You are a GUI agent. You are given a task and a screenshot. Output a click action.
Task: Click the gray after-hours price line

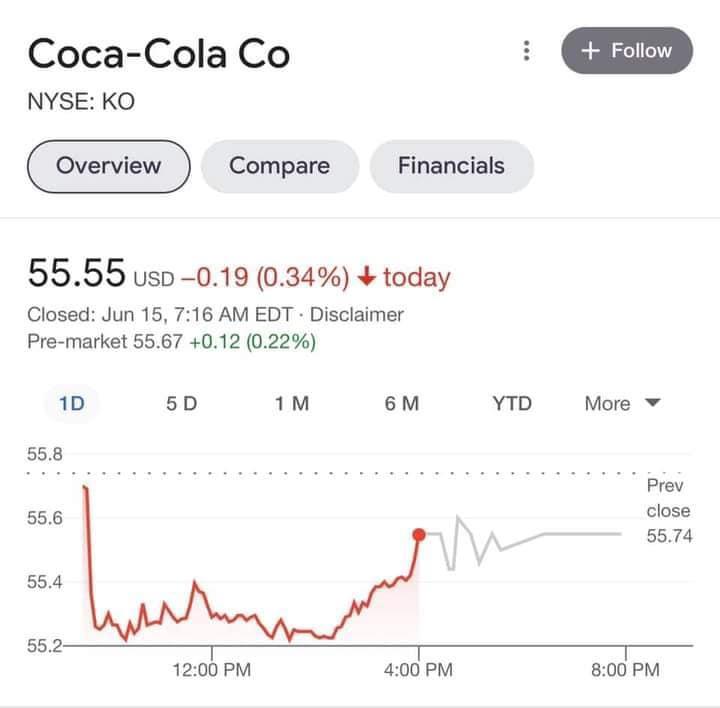pyautogui.click(x=580, y=535)
